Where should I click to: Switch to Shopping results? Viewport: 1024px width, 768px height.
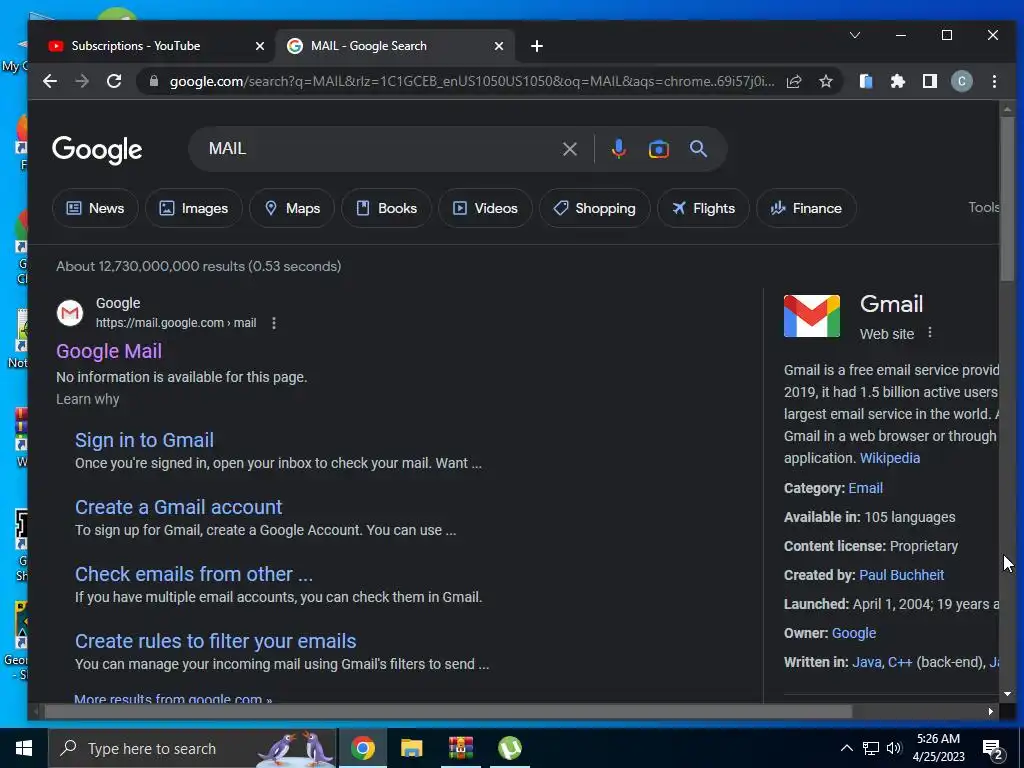point(594,208)
